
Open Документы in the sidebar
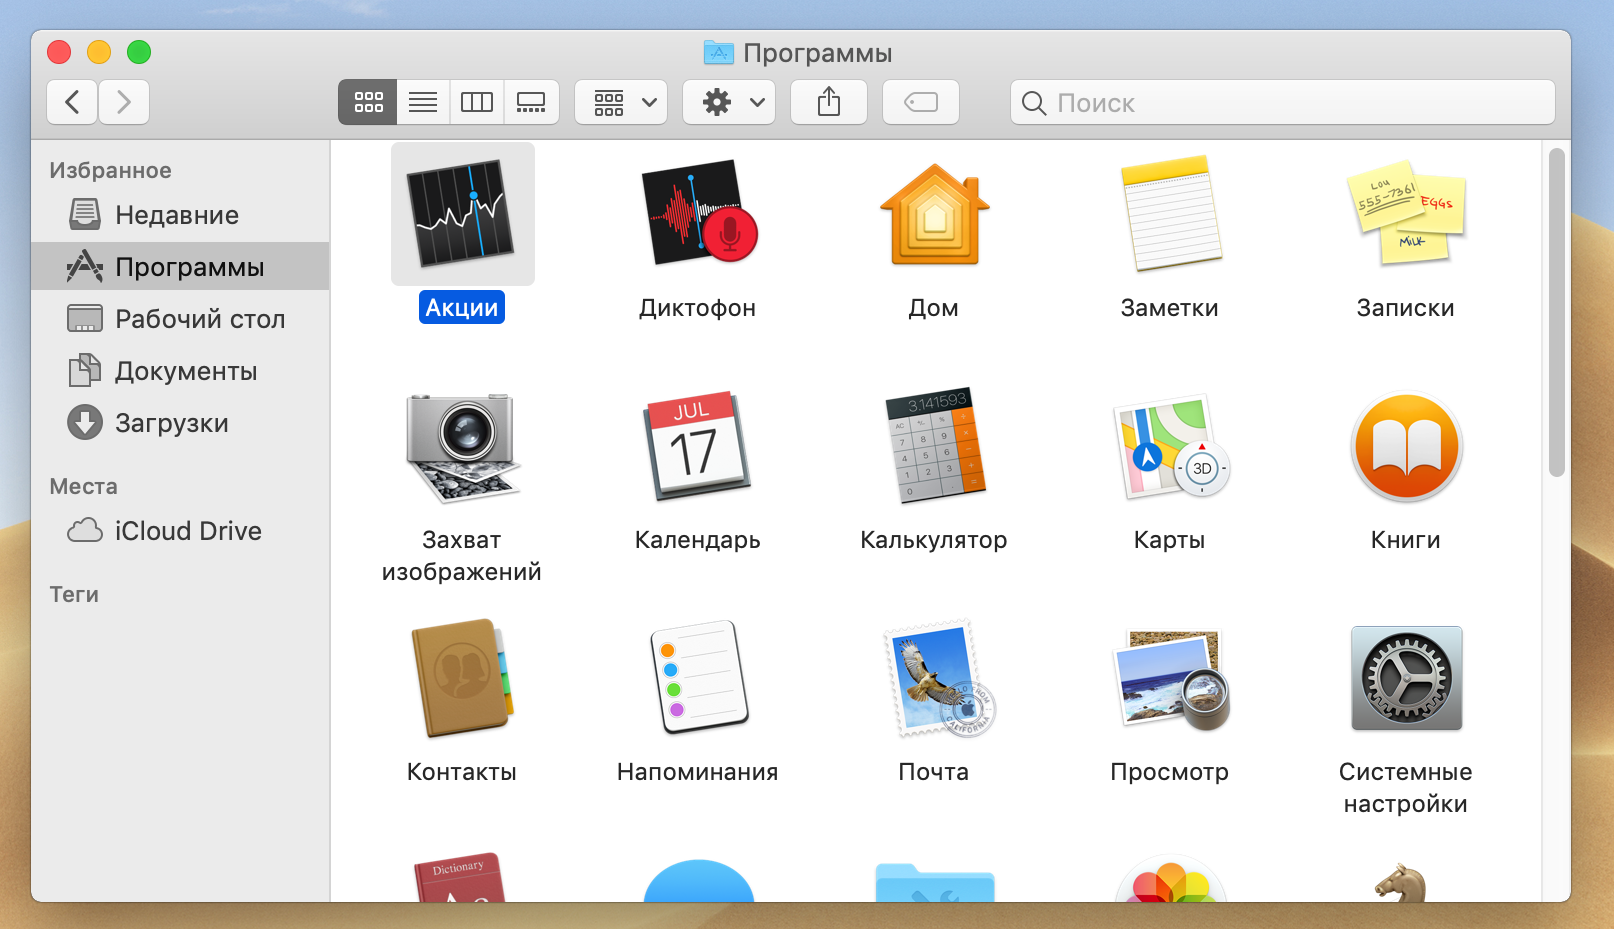coord(180,370)
